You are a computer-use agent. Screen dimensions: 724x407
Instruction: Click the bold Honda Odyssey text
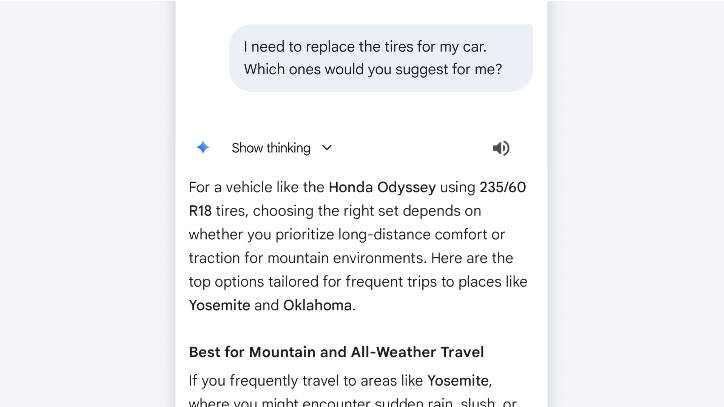[382, 187]
